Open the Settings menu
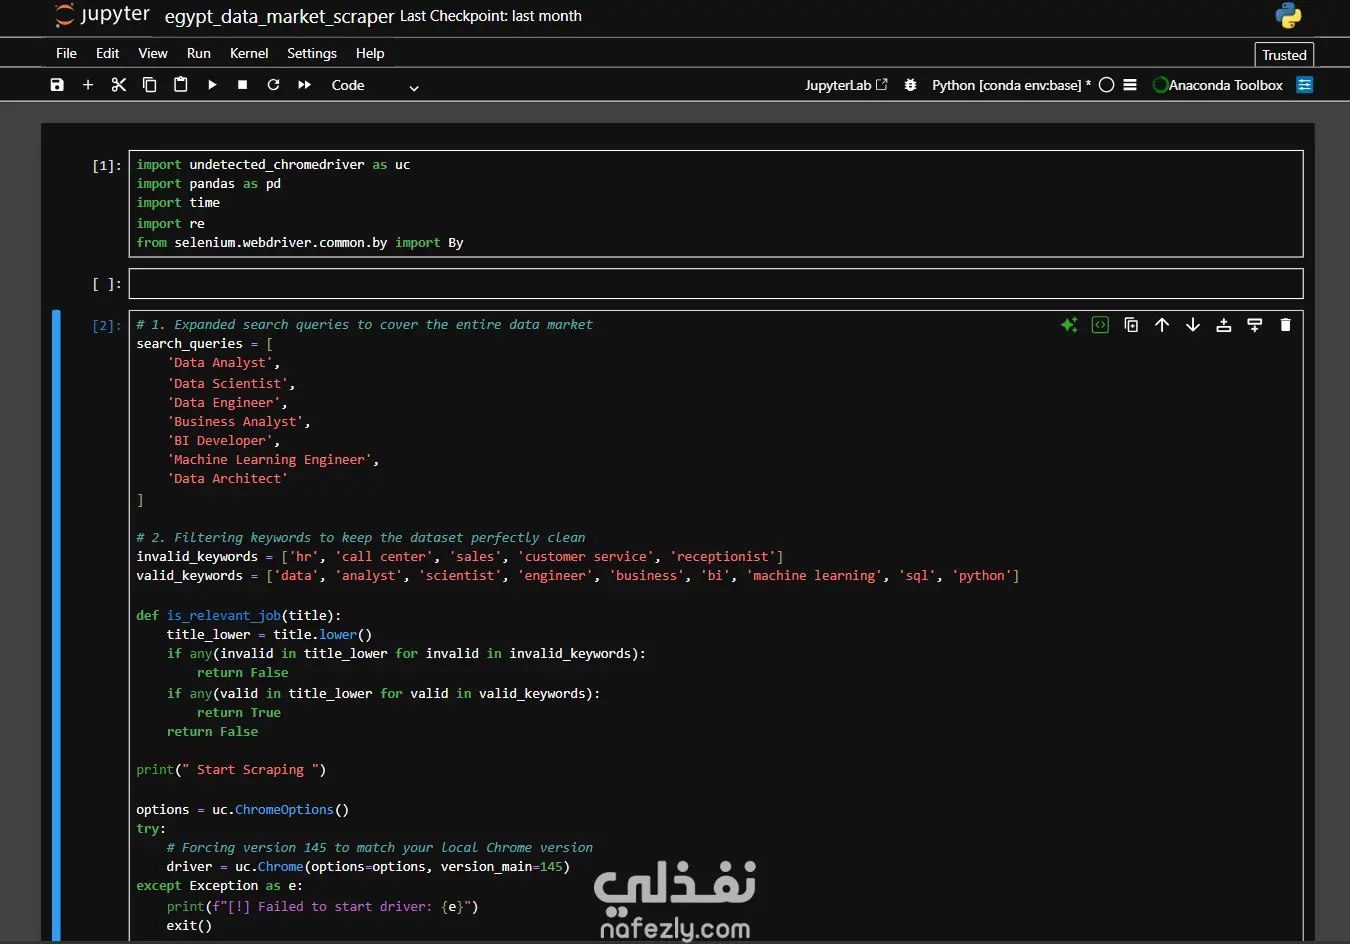This screenshot has height=944, width=1350. (312, 53)
